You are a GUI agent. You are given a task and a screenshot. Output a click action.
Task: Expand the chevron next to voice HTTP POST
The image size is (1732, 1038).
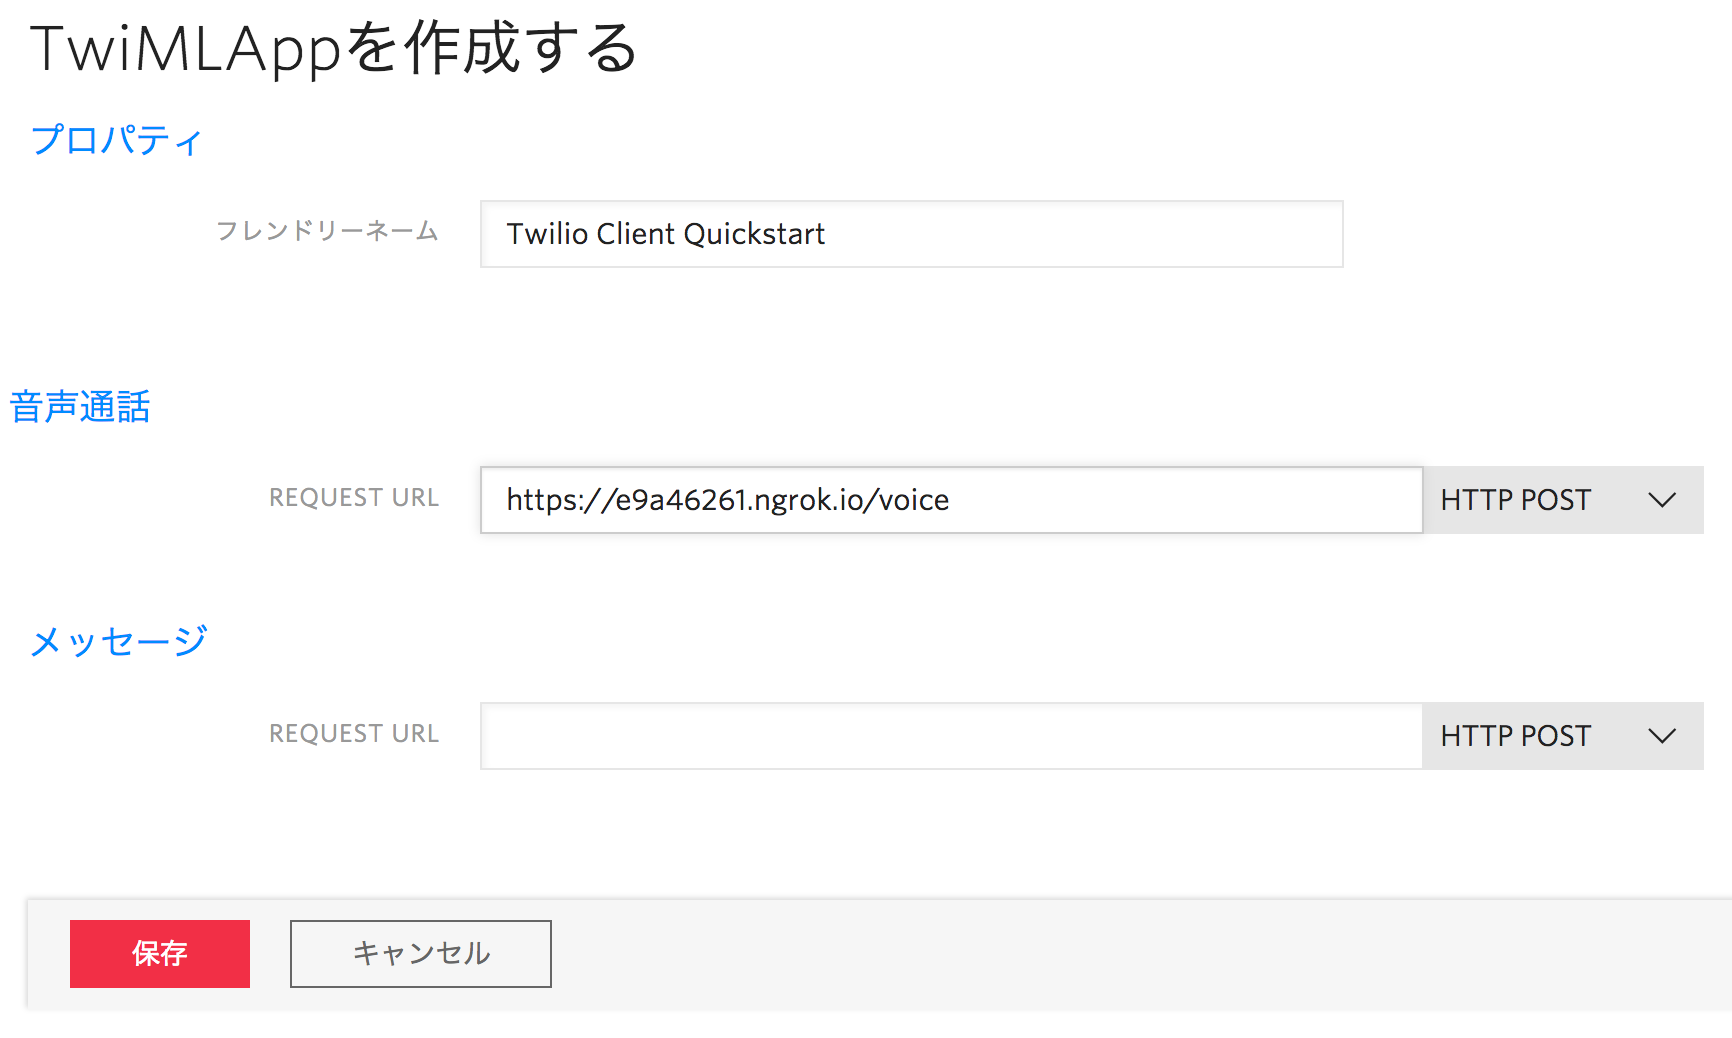[1663, 500]
